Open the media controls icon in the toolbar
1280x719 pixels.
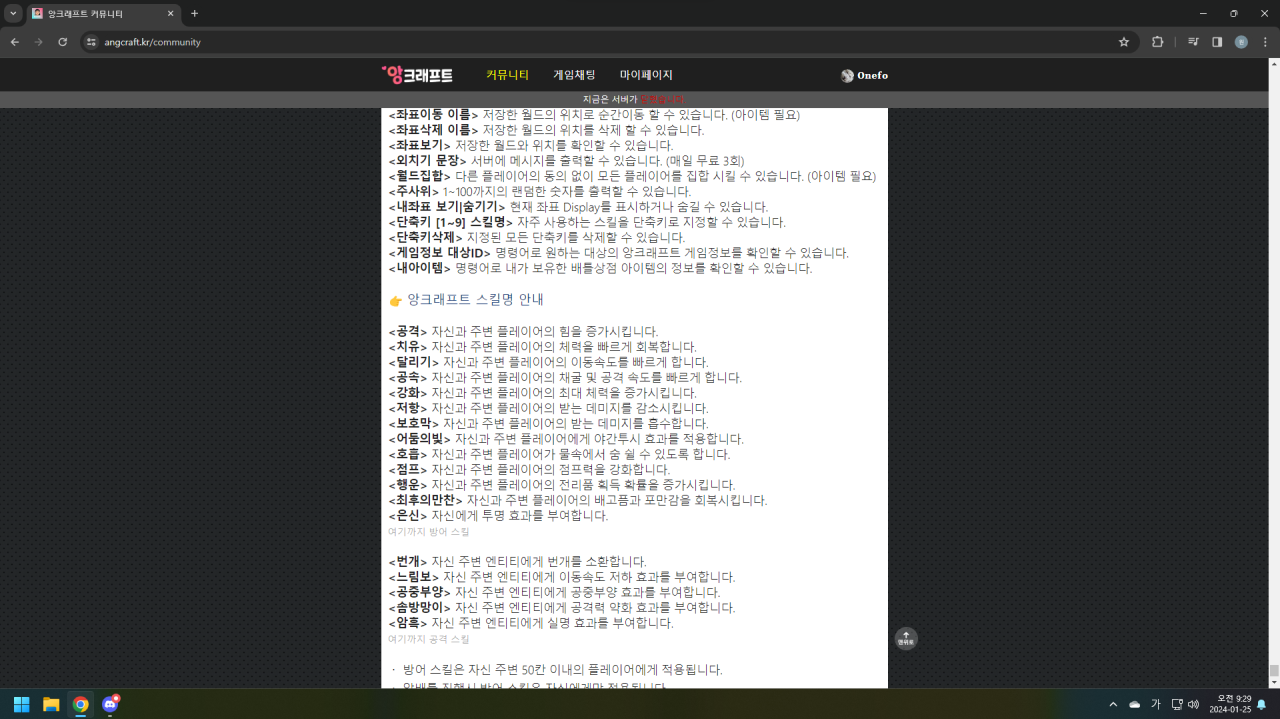(1193, 42)
